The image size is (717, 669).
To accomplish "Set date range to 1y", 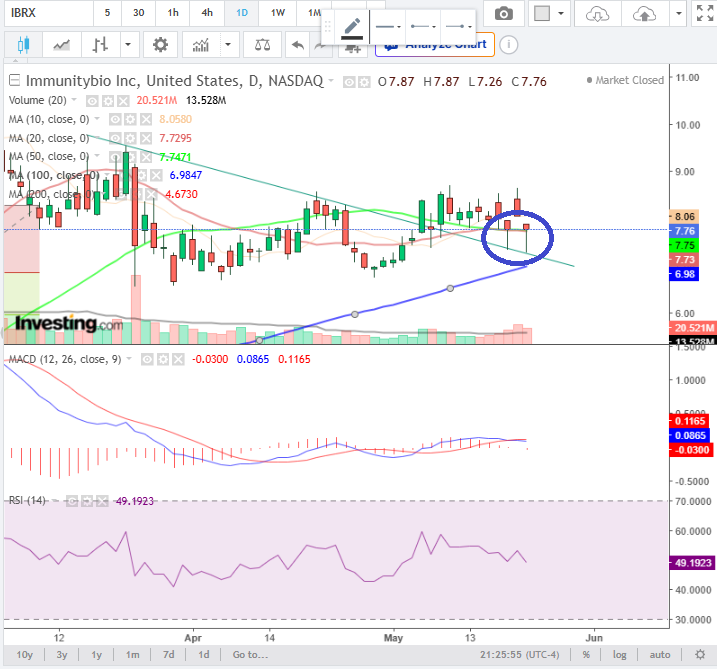I will pos(96,655).
